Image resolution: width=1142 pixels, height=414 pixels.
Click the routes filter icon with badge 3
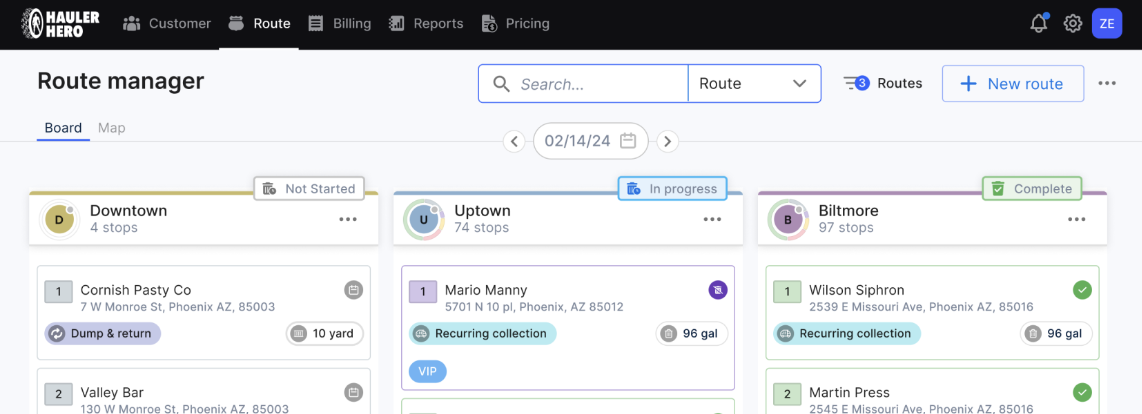point(856,83)
